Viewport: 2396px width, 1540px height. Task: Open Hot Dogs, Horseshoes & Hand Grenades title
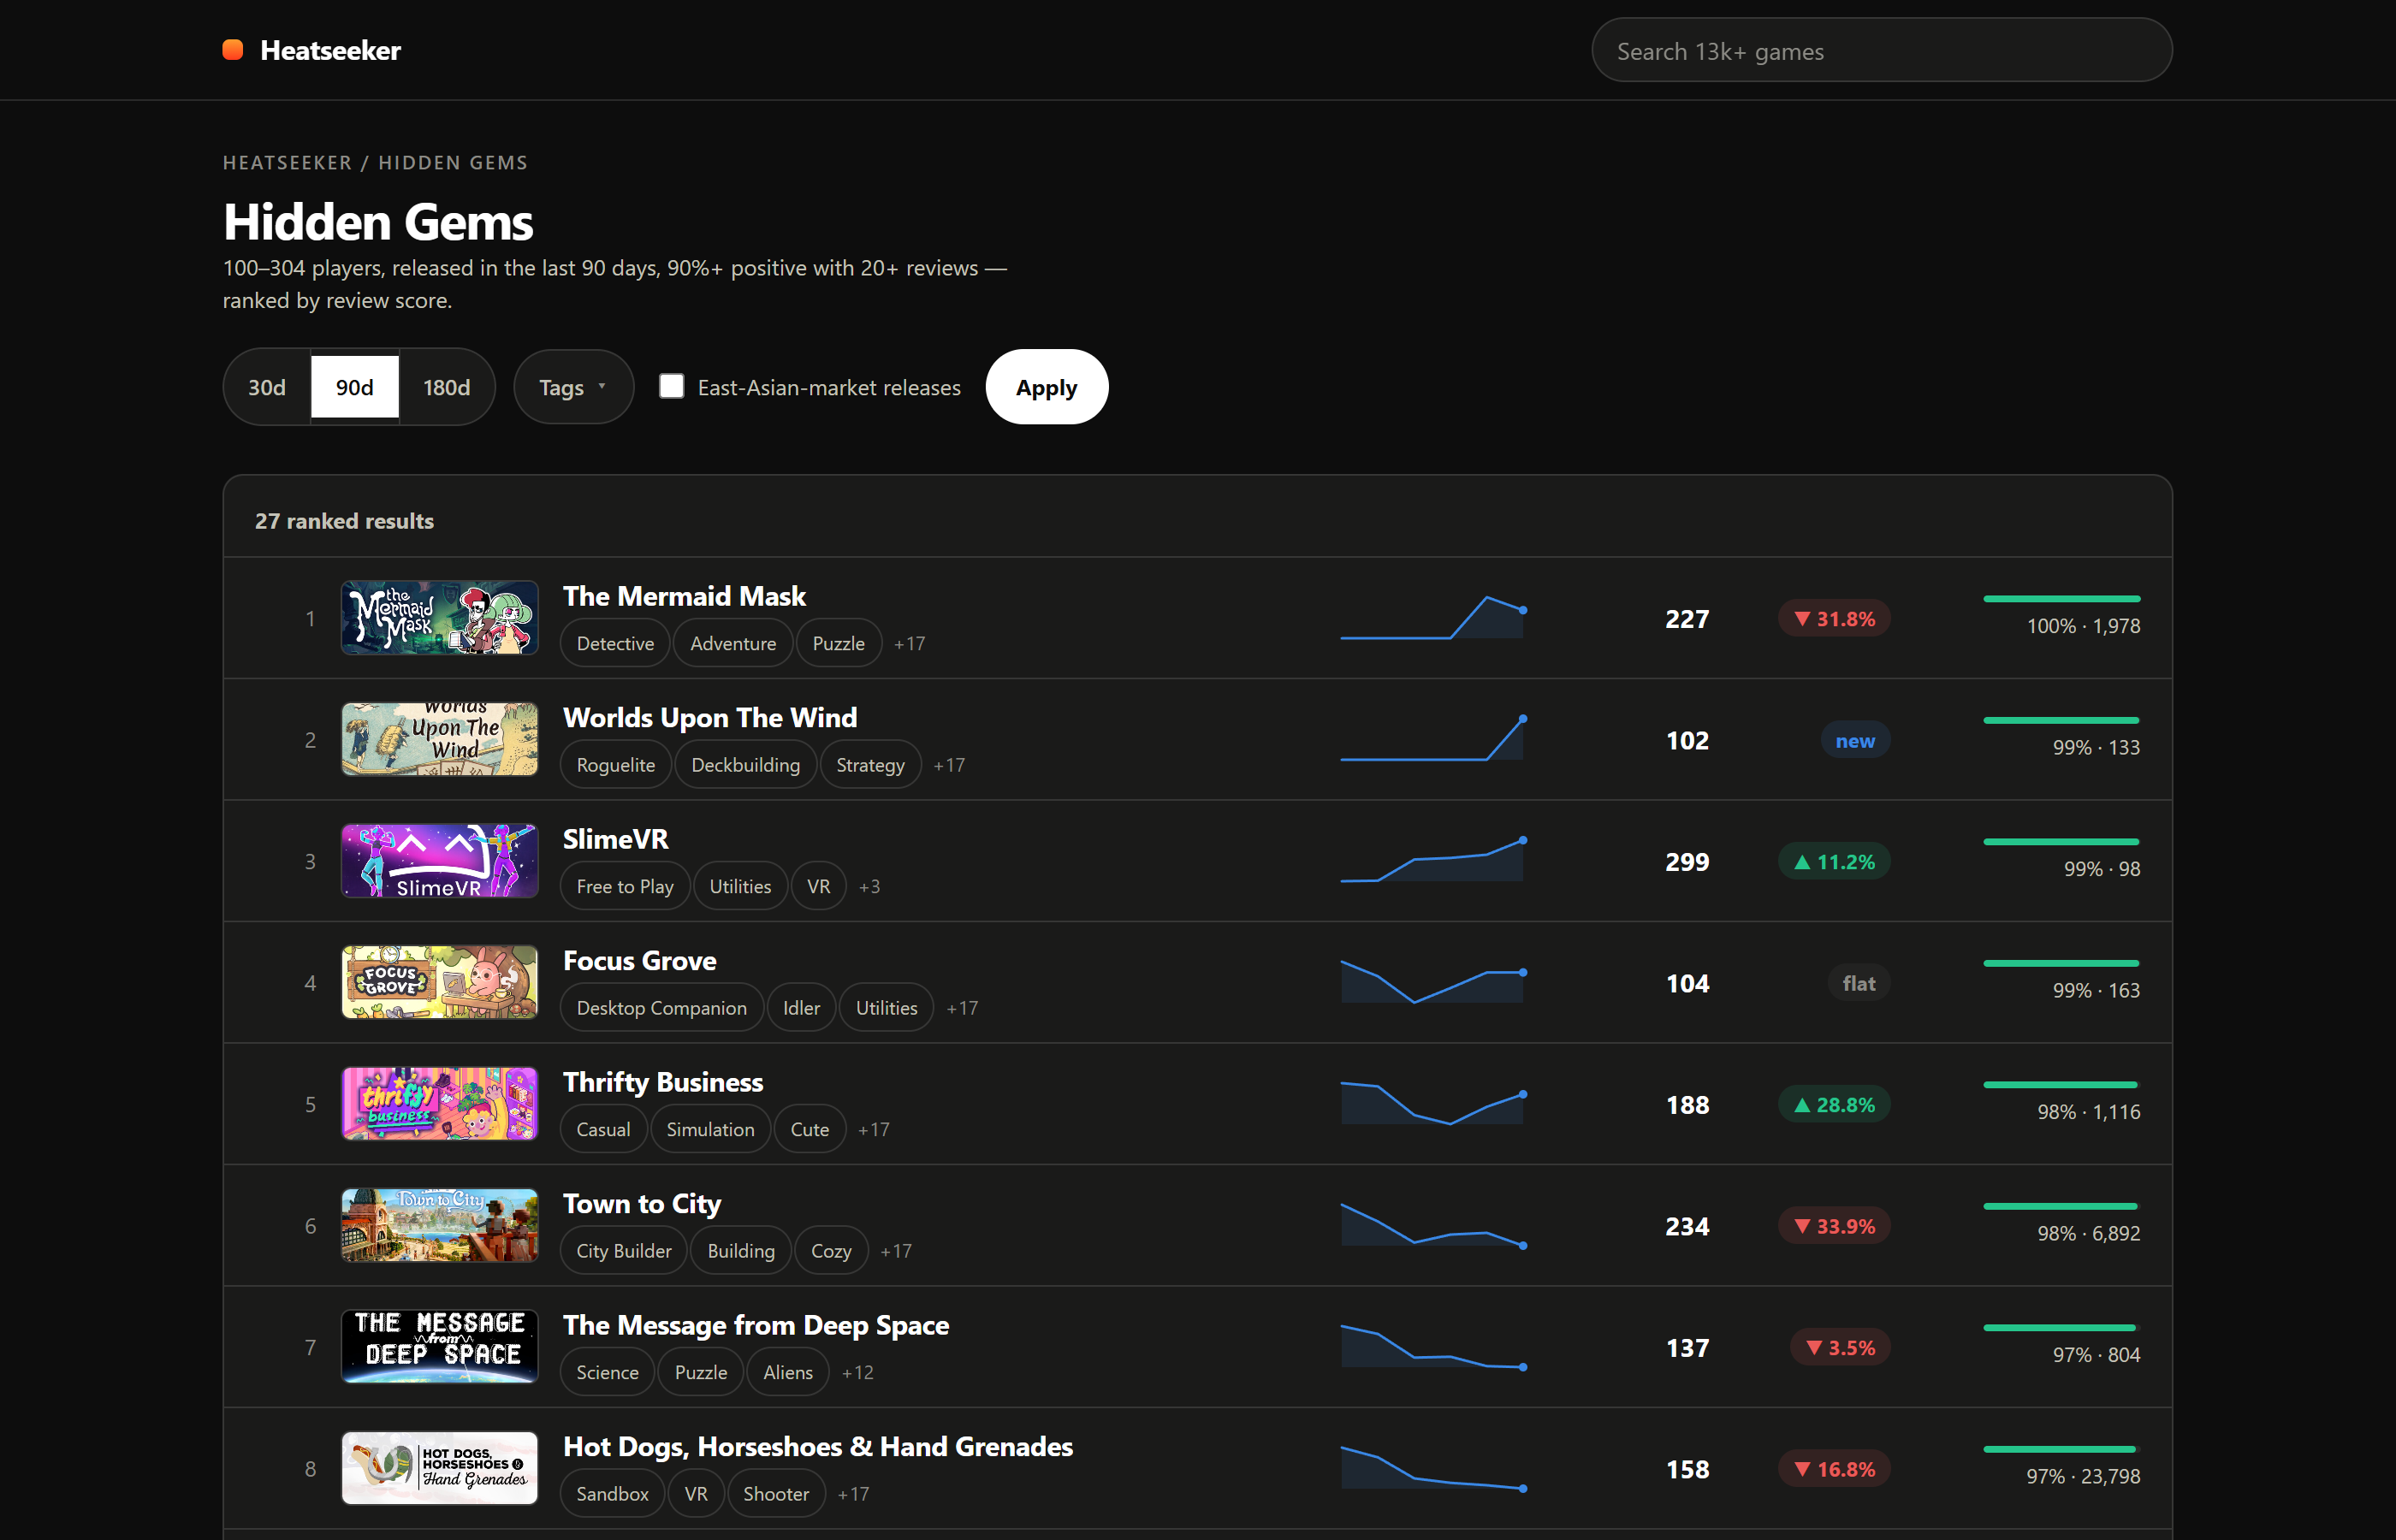click(818, 1447)
